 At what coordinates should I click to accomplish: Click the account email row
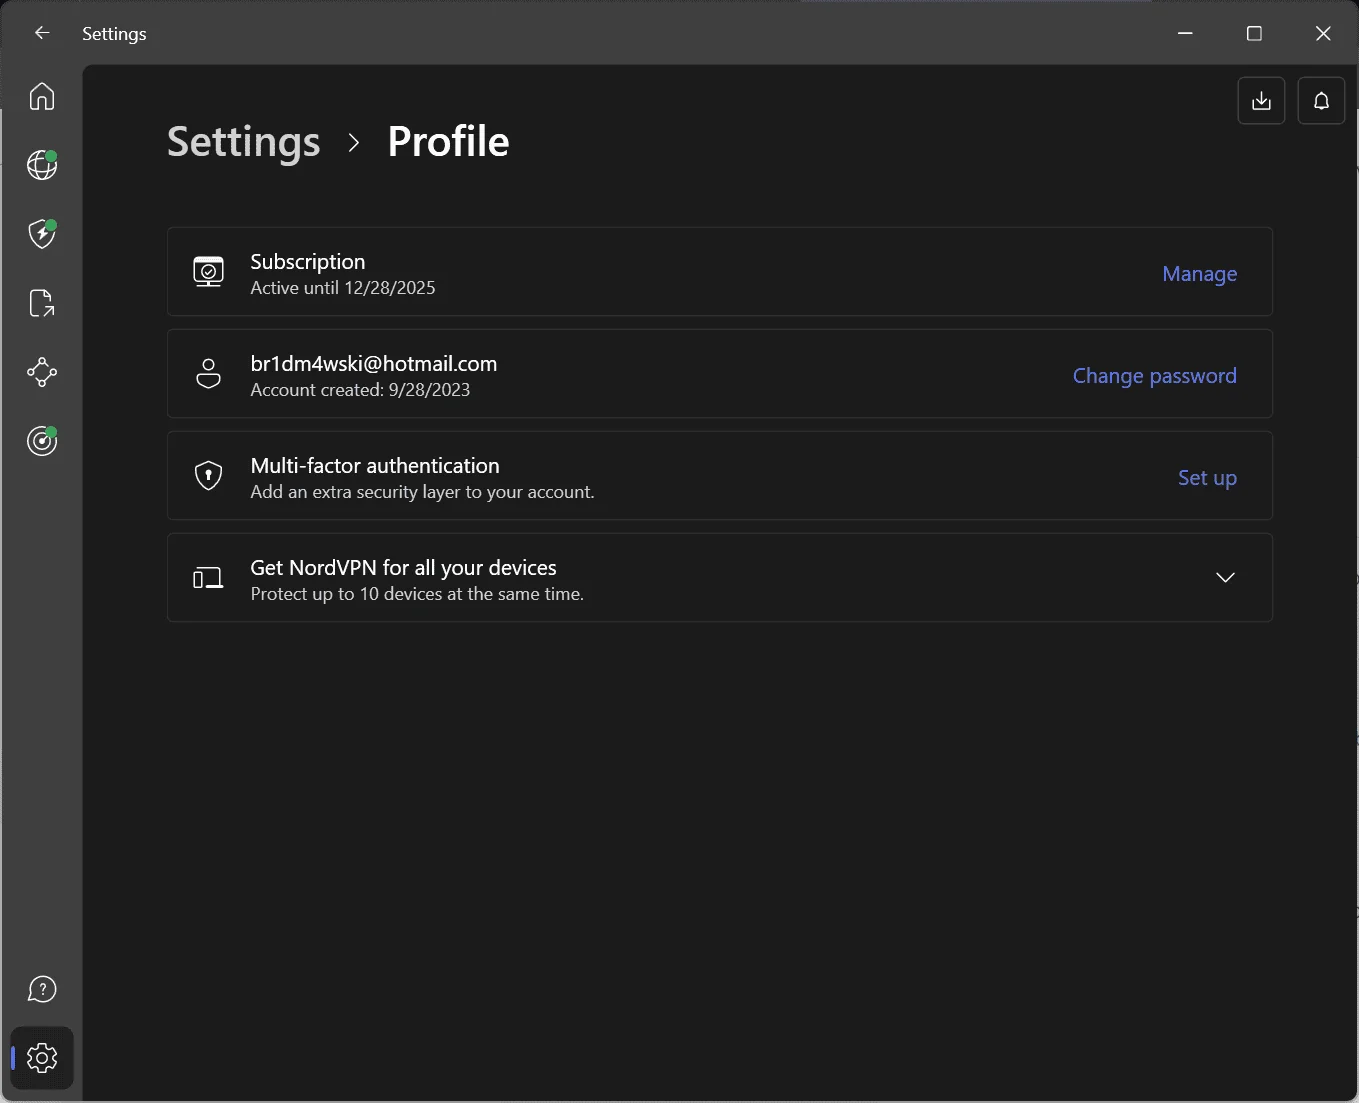[719, 373]
